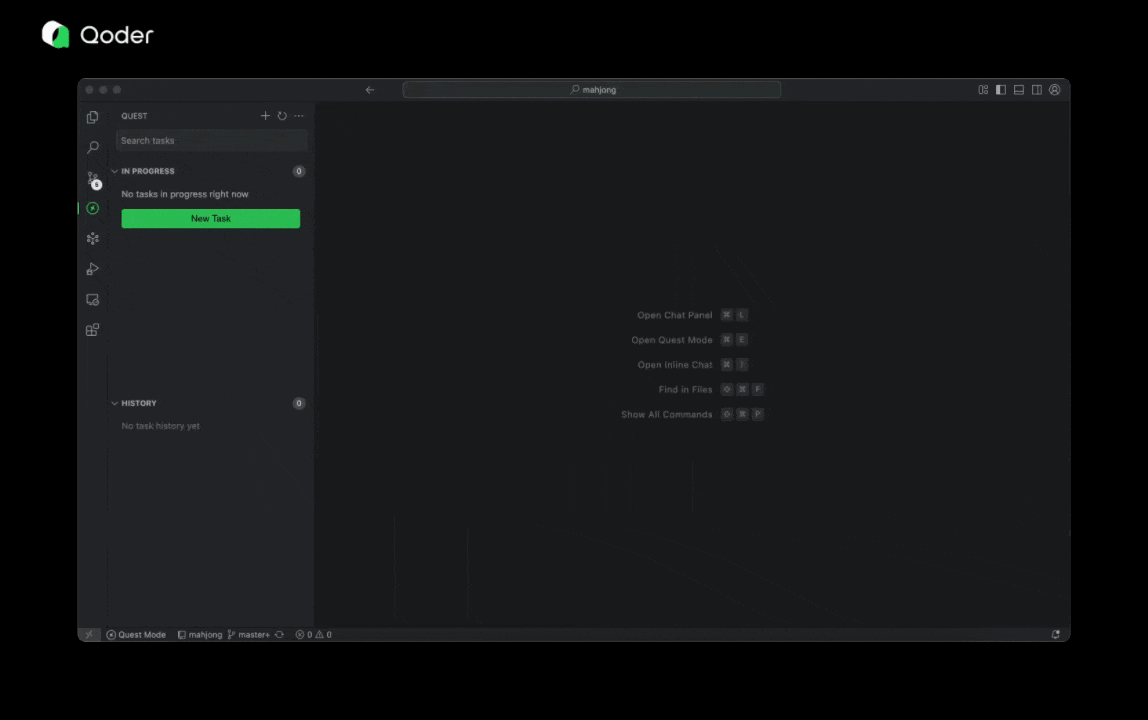This screenshot has height=720, width=1148.
Task: Open the Remote Explorer monitor icon
Action: (x=92, y=300)
